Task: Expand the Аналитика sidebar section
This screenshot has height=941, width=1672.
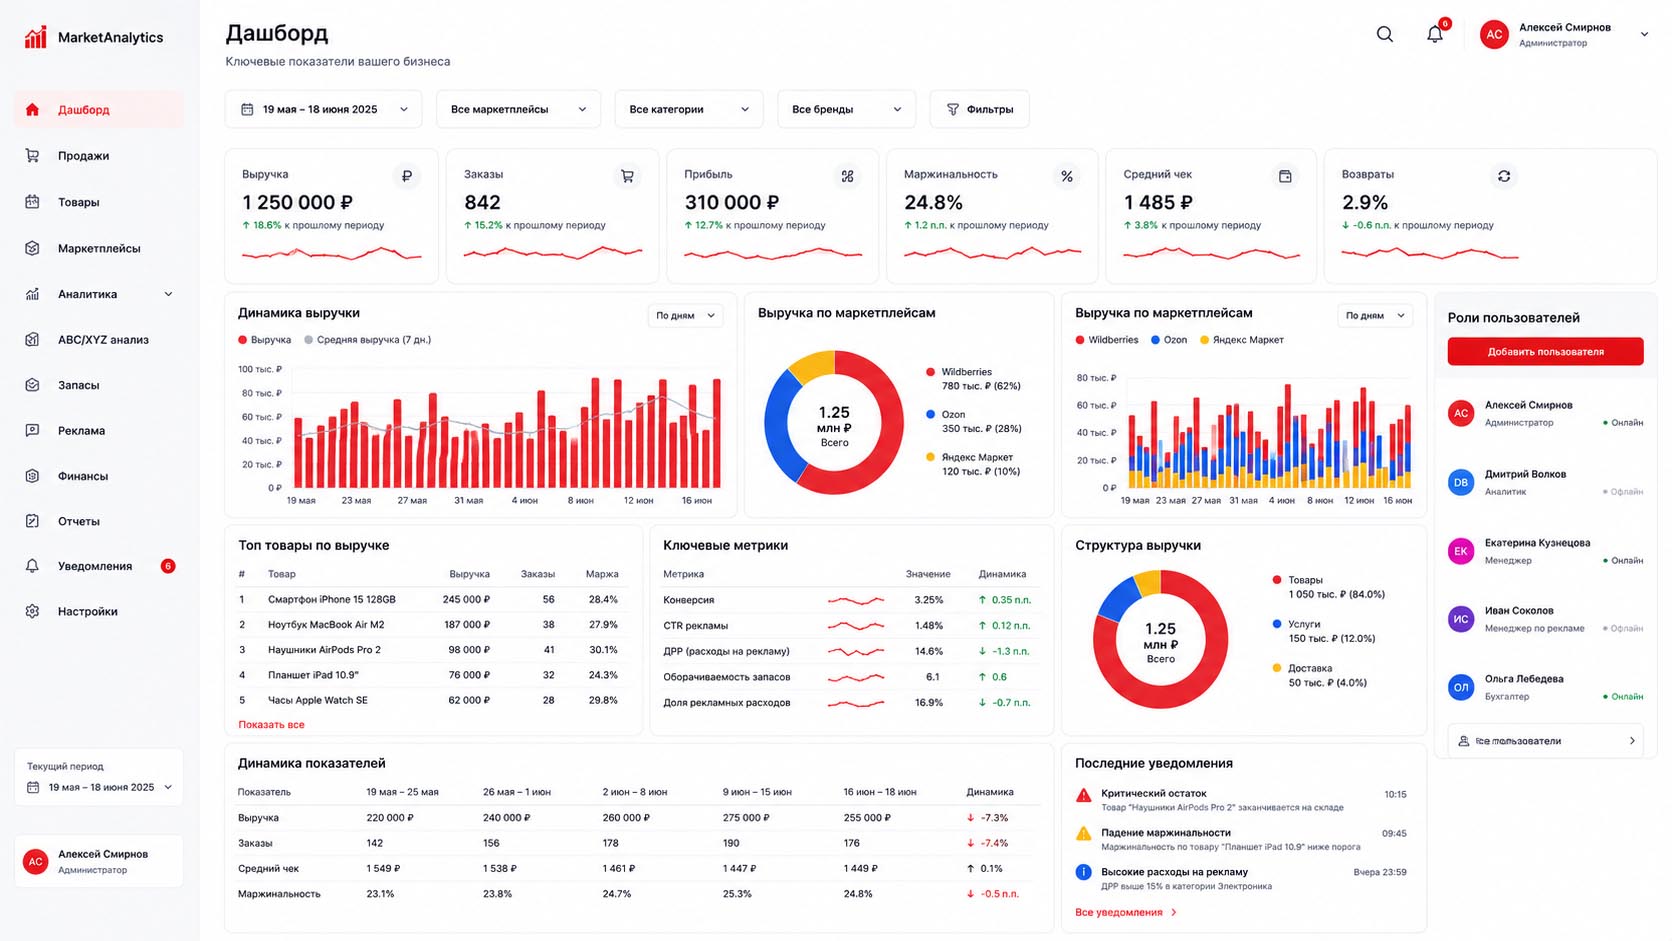Action: 98,294
